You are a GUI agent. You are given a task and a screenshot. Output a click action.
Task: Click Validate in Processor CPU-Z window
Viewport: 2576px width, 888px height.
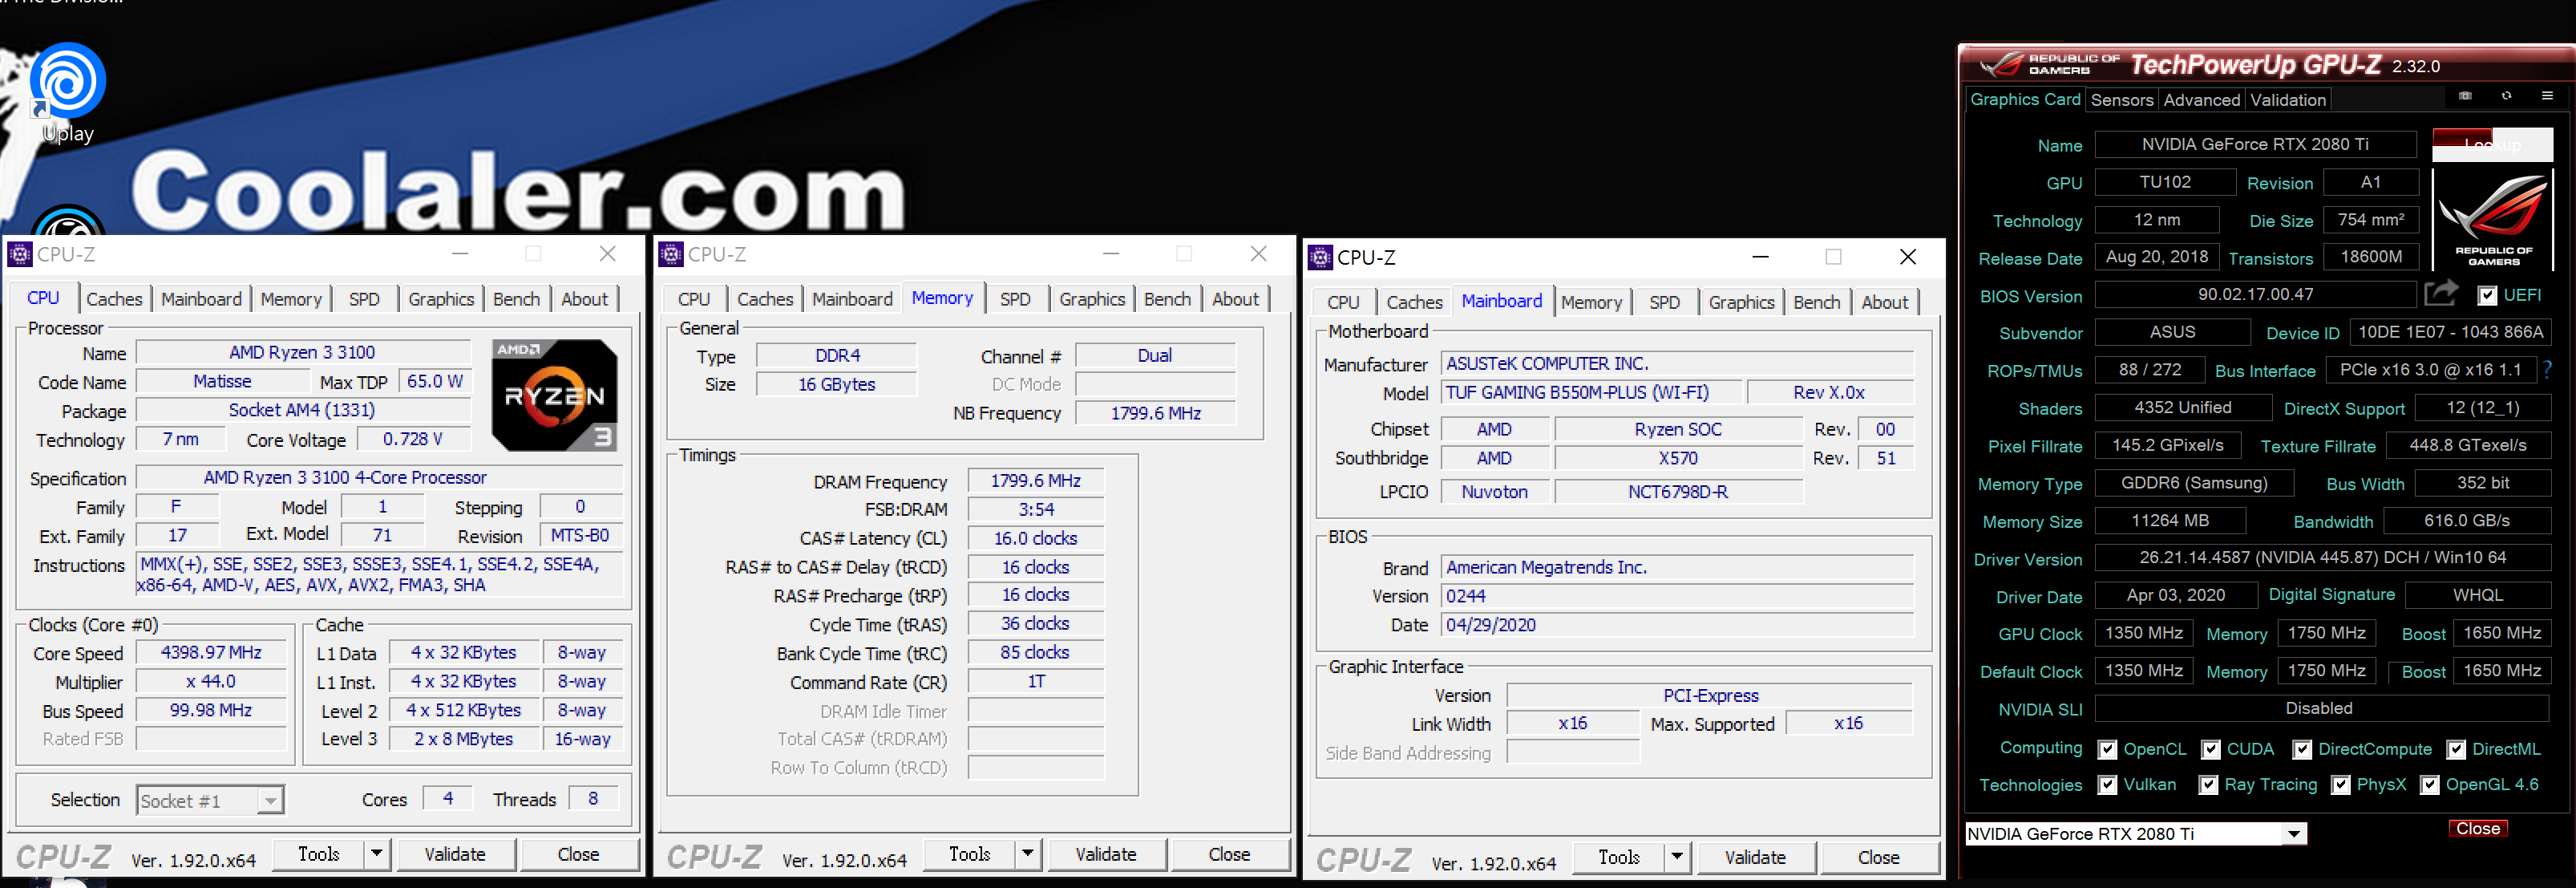pos(455,854)
